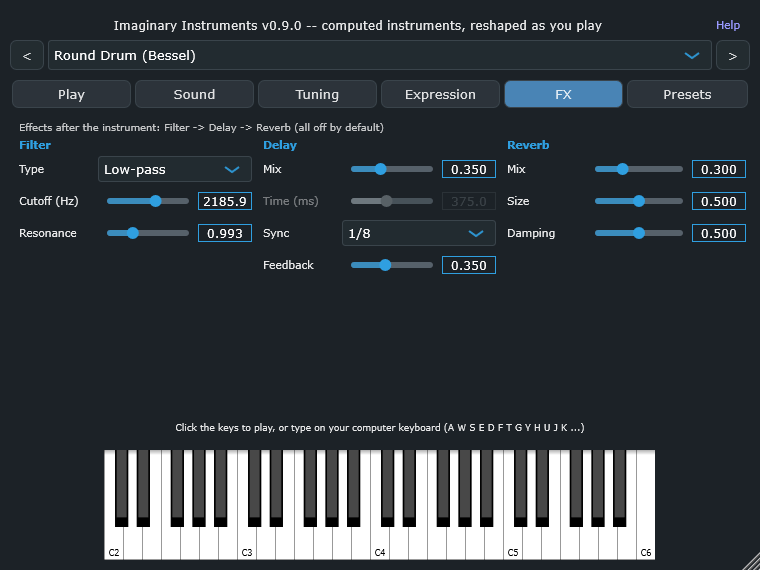Screen dimensions: 760x570
Task: Play the C4 key on the piano keyboard
Action: tap(380, 543)
